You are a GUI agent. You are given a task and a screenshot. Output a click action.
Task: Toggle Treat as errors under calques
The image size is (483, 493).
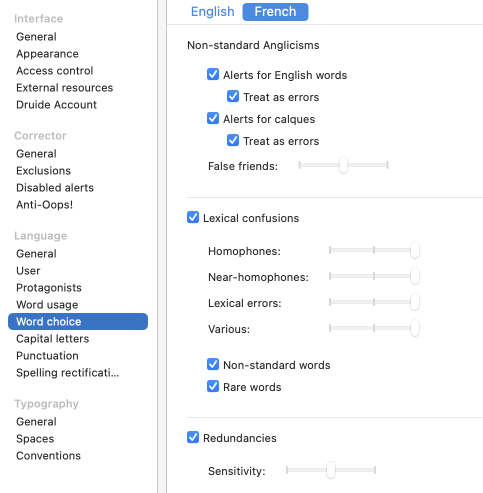[233, 140]
